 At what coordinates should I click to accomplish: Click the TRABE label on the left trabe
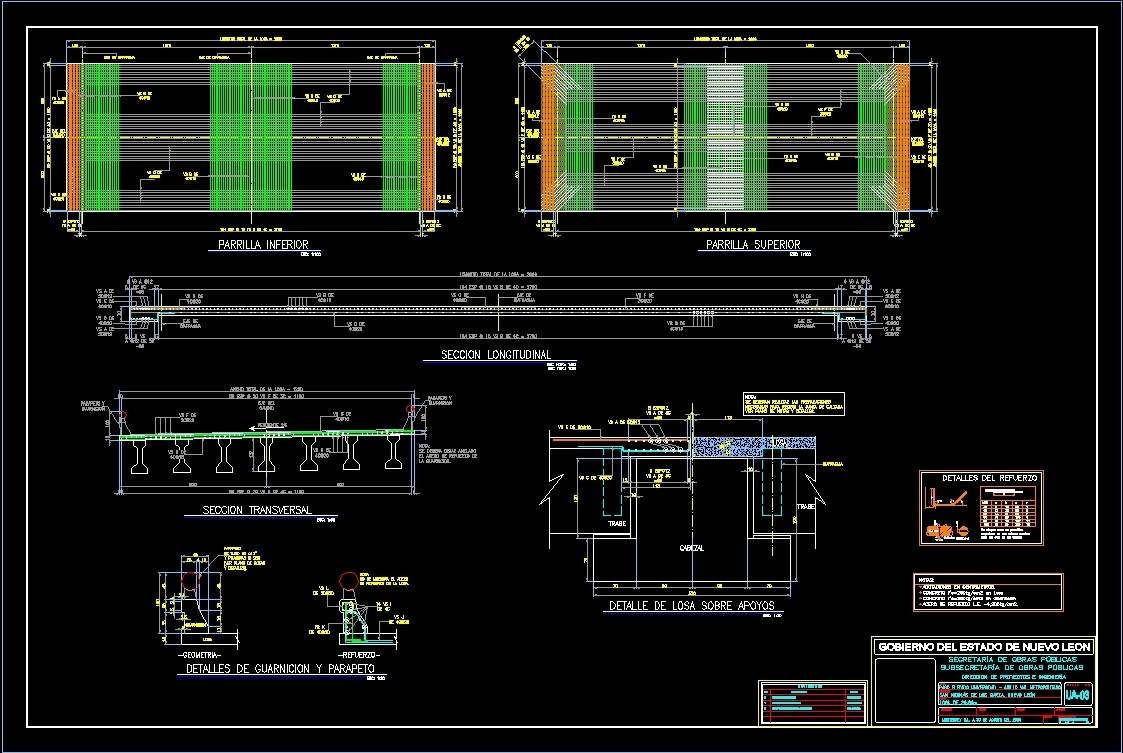[x=616, y=522]
